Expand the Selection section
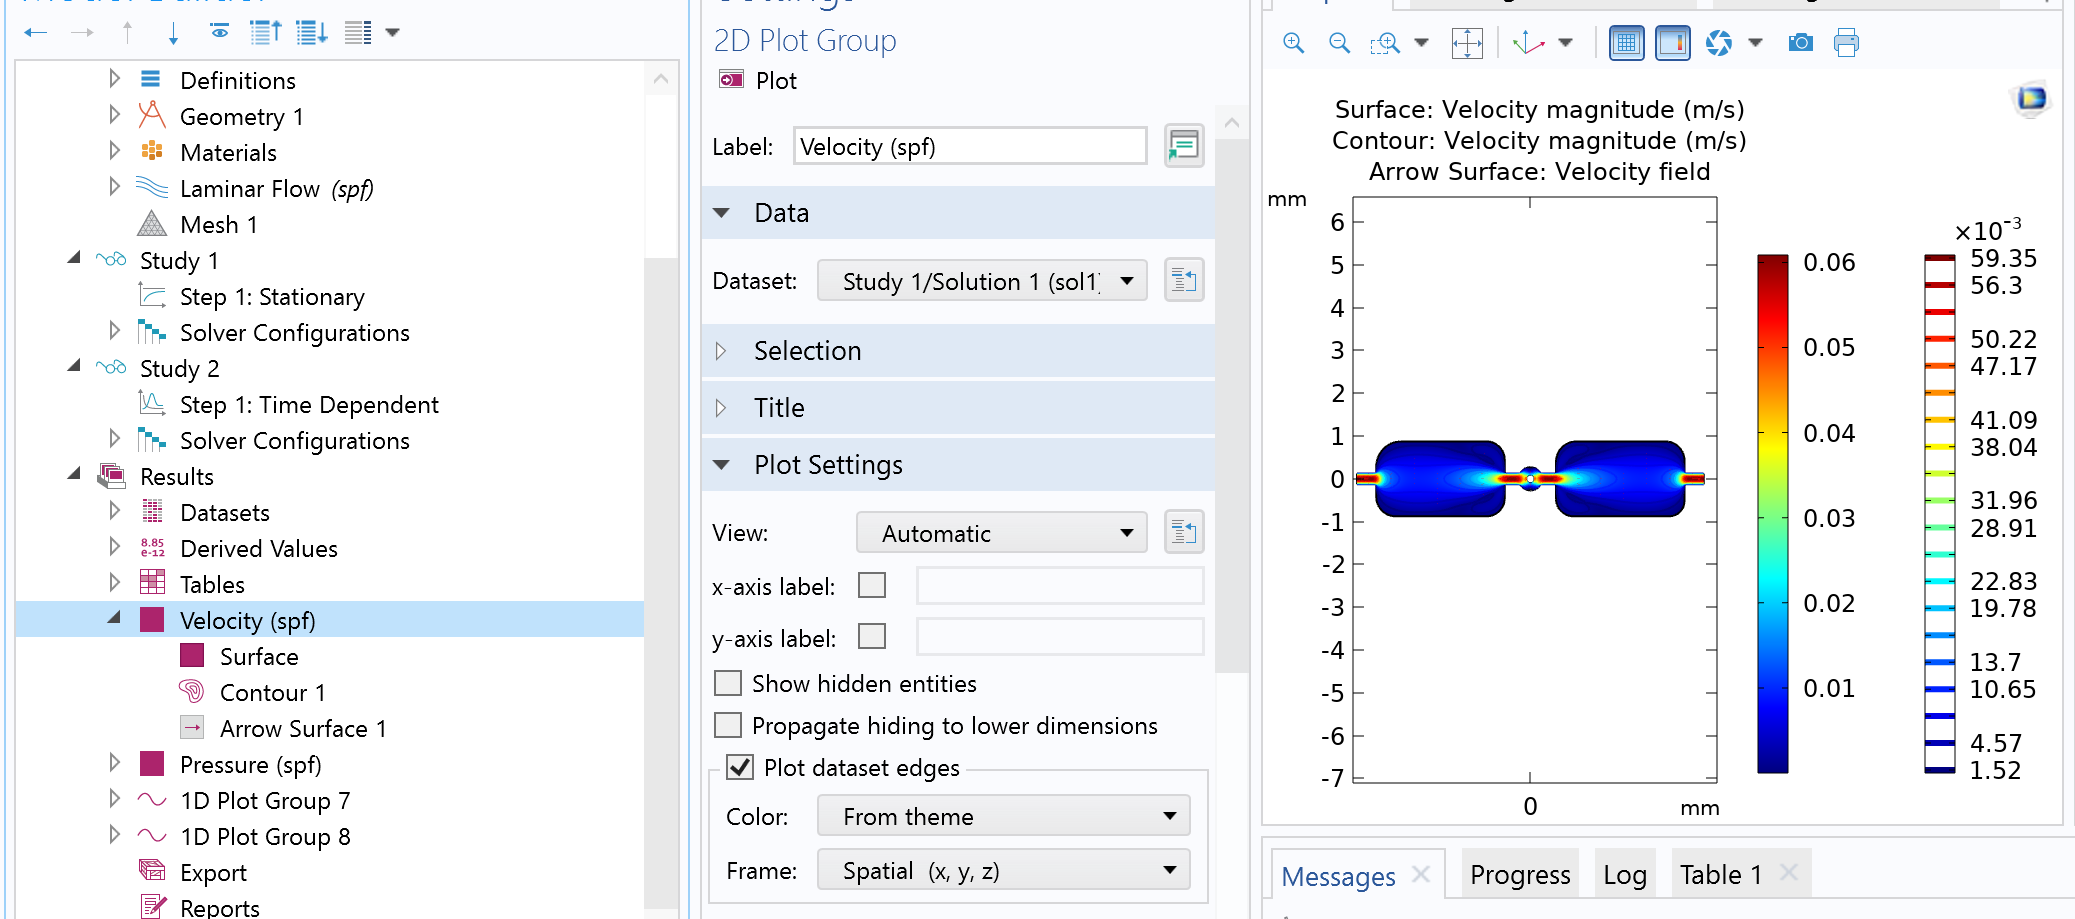The width and height of the screenshot is (2075, 919). (x=807, y=351)
